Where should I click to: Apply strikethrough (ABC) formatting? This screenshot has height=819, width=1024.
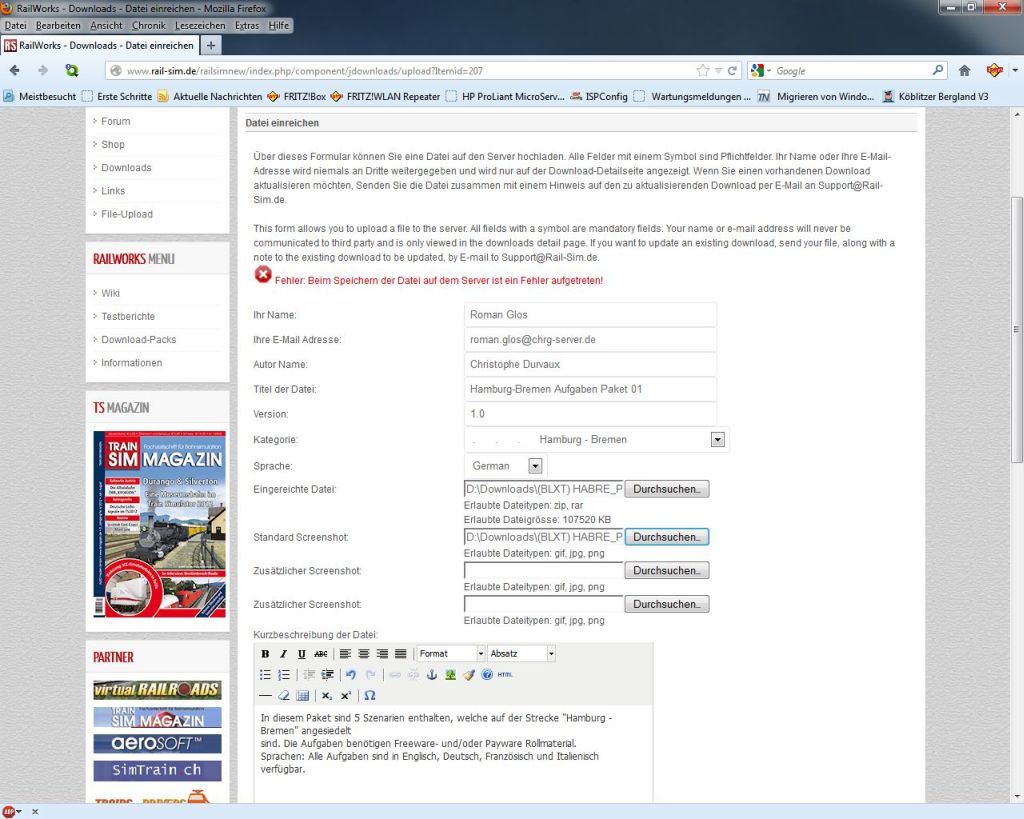(x=321, y=654)
